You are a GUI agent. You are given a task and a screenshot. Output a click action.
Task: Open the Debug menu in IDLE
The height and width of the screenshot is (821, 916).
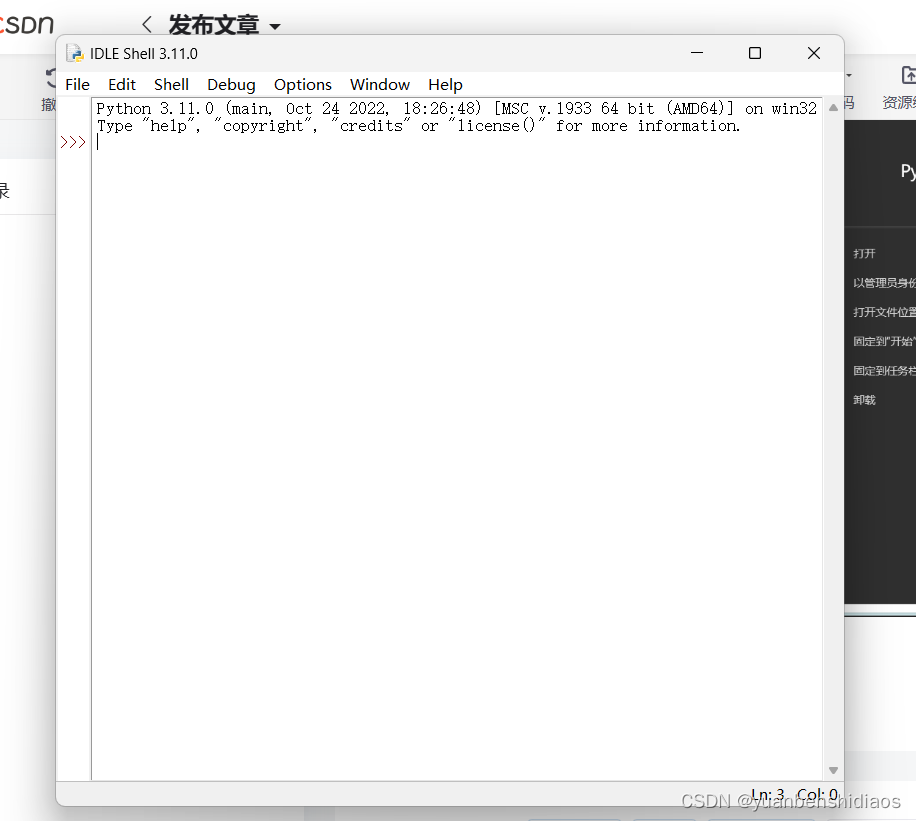231,84
